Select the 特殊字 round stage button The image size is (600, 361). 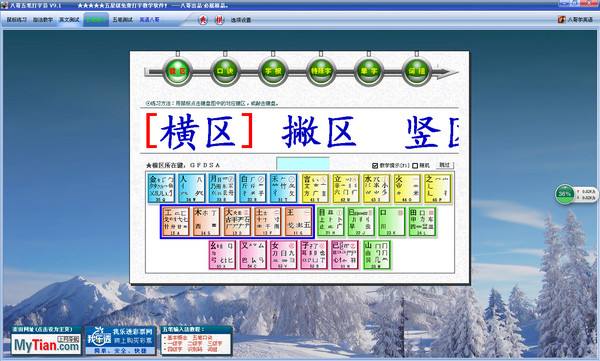321,72
